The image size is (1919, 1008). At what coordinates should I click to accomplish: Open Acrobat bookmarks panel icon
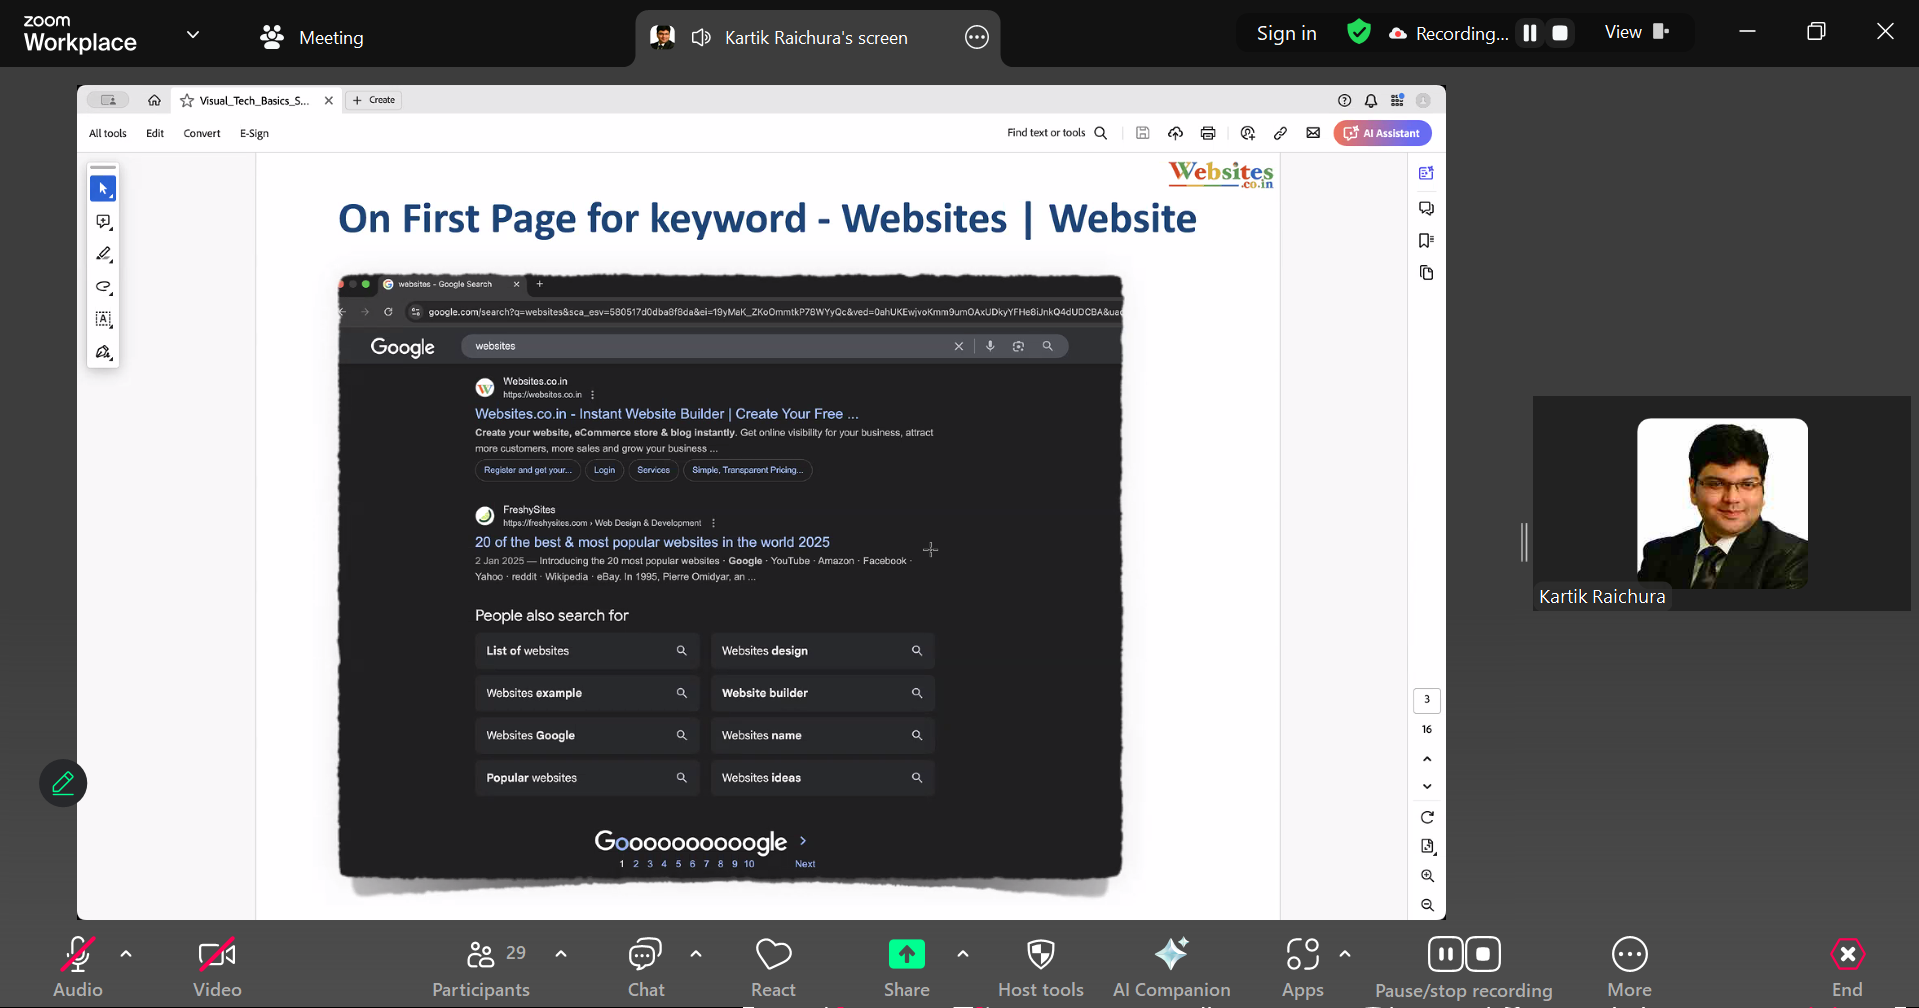tap(1427, 240)
